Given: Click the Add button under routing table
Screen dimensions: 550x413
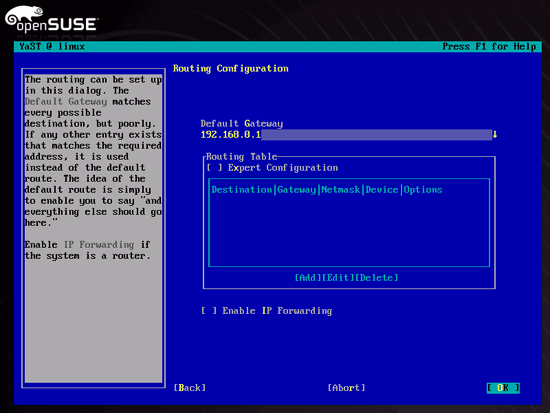Looking at the screenshot, I should (x=308, y=278).
